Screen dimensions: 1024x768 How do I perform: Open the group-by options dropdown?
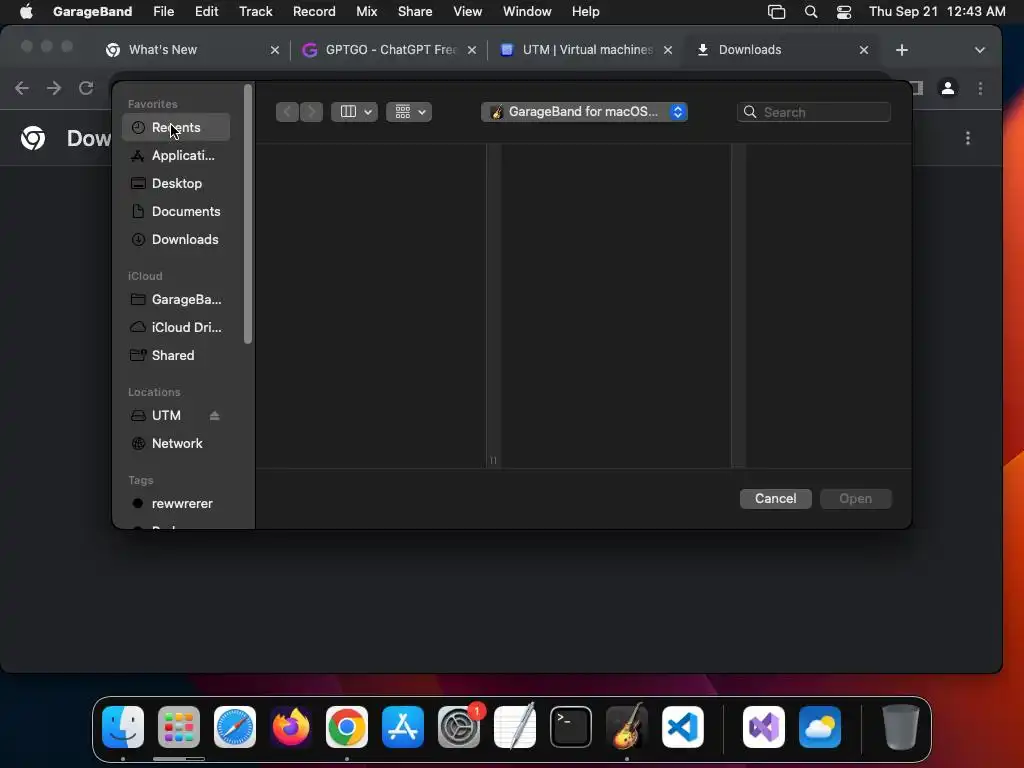click(409, 112)
